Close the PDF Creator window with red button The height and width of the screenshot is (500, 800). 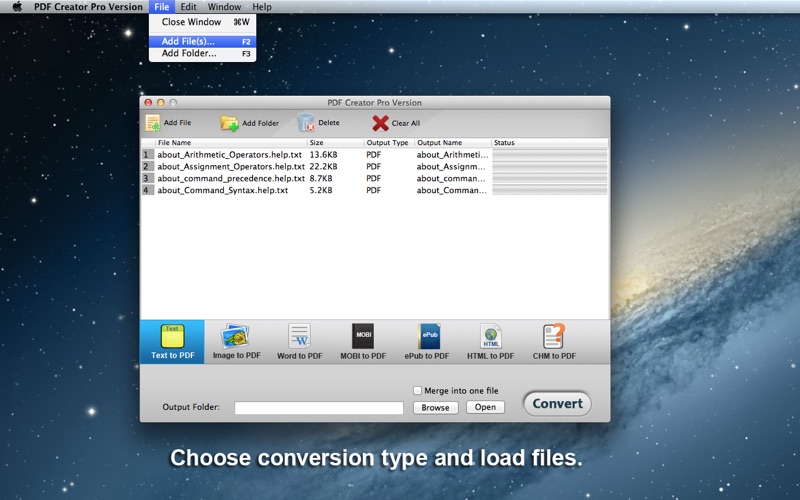[148, 103]
